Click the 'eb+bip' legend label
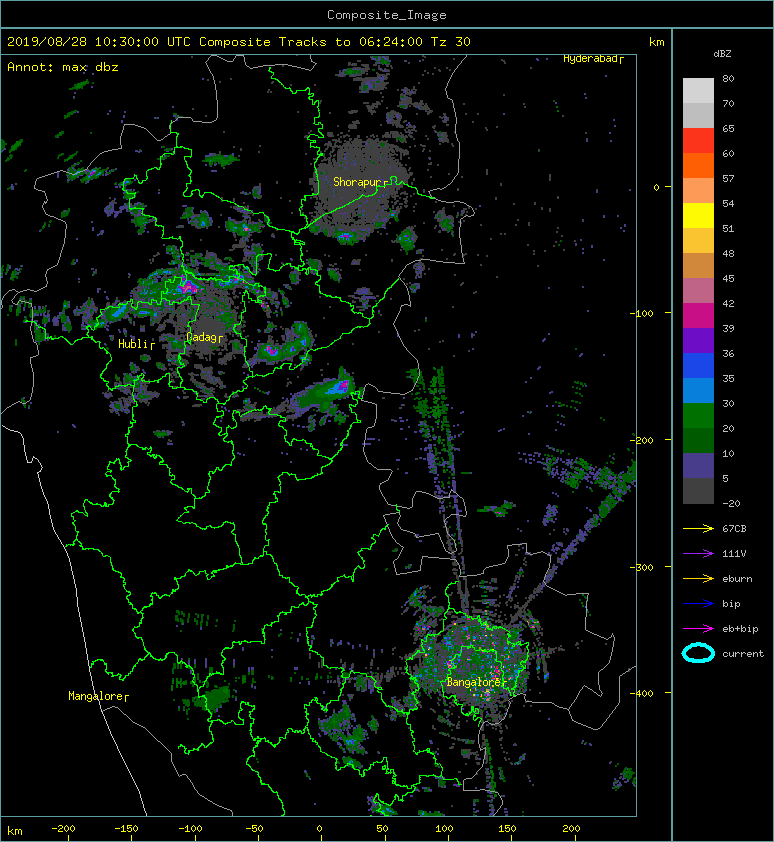This screenshot has width=774, height=842. pos(741,629)
